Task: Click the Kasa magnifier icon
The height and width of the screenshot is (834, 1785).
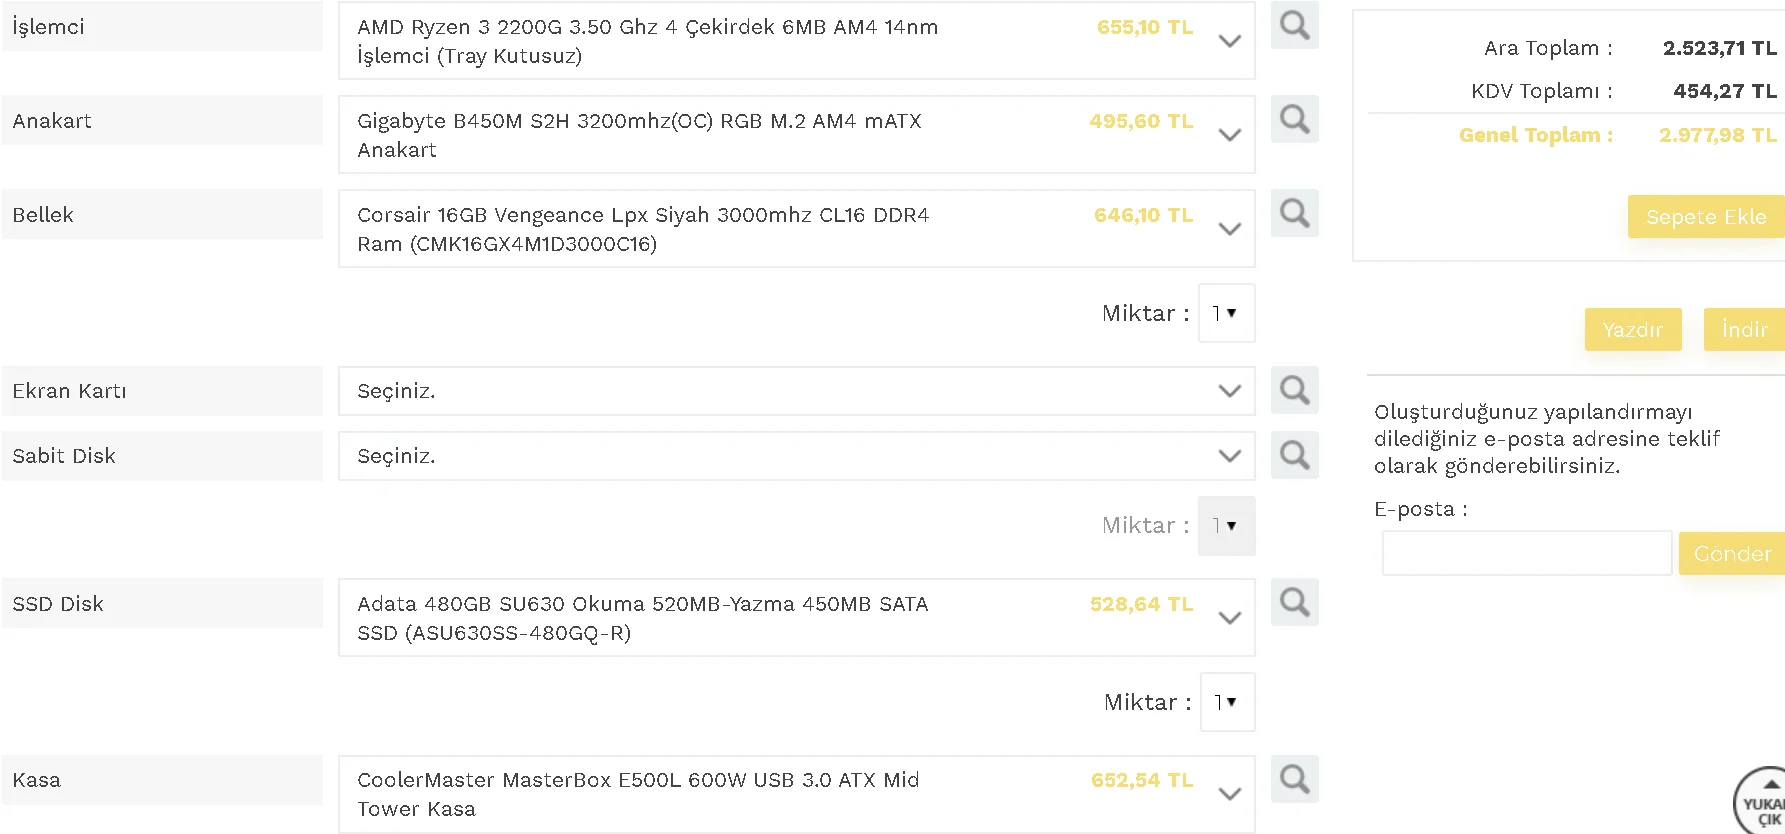Action: click(1294, 778)
